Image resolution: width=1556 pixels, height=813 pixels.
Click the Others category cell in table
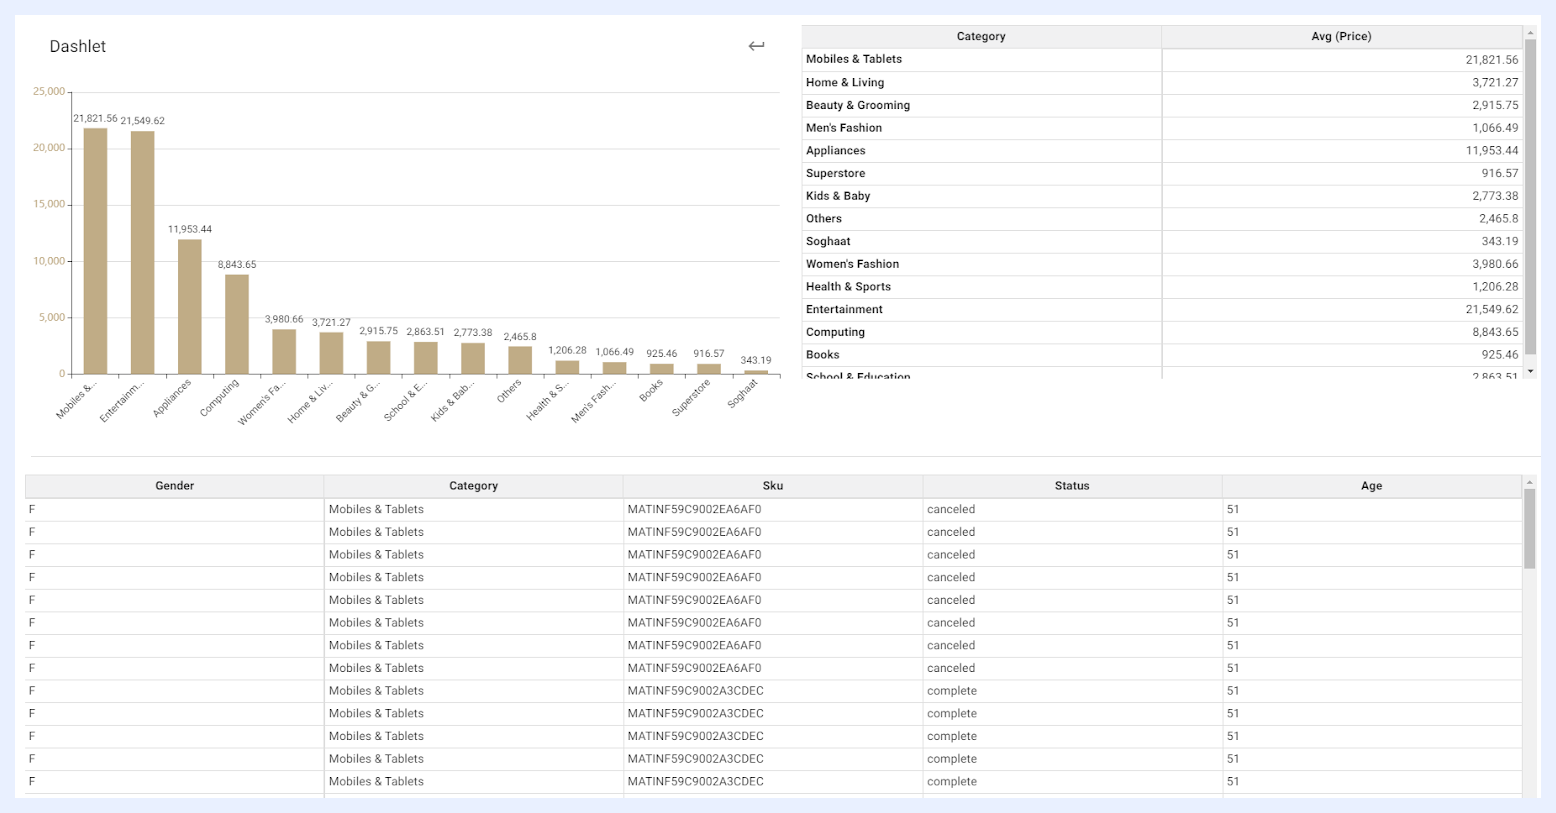click(981, 219)
